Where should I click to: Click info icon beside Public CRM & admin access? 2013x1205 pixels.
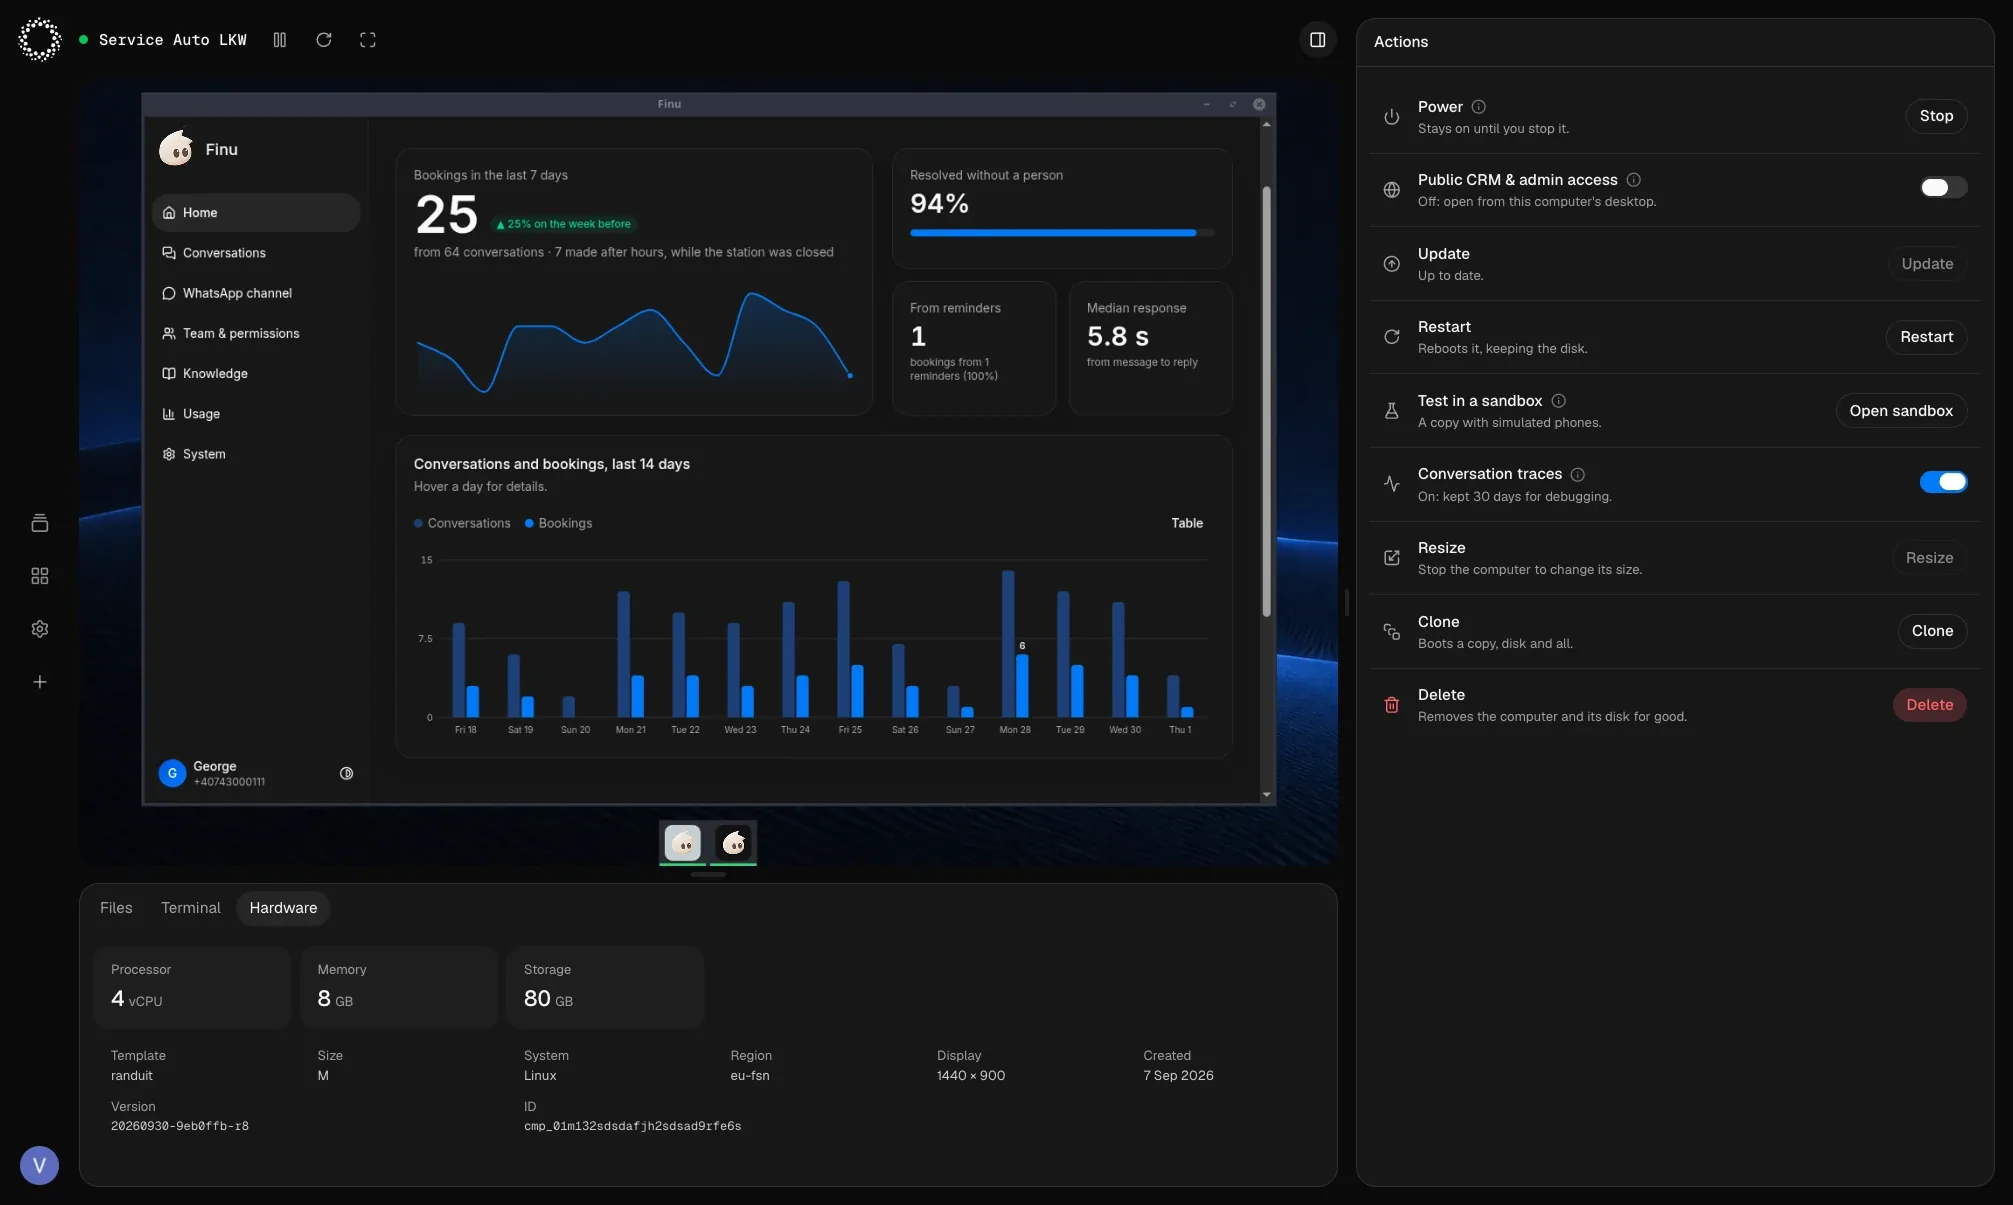click(1634, 180)
